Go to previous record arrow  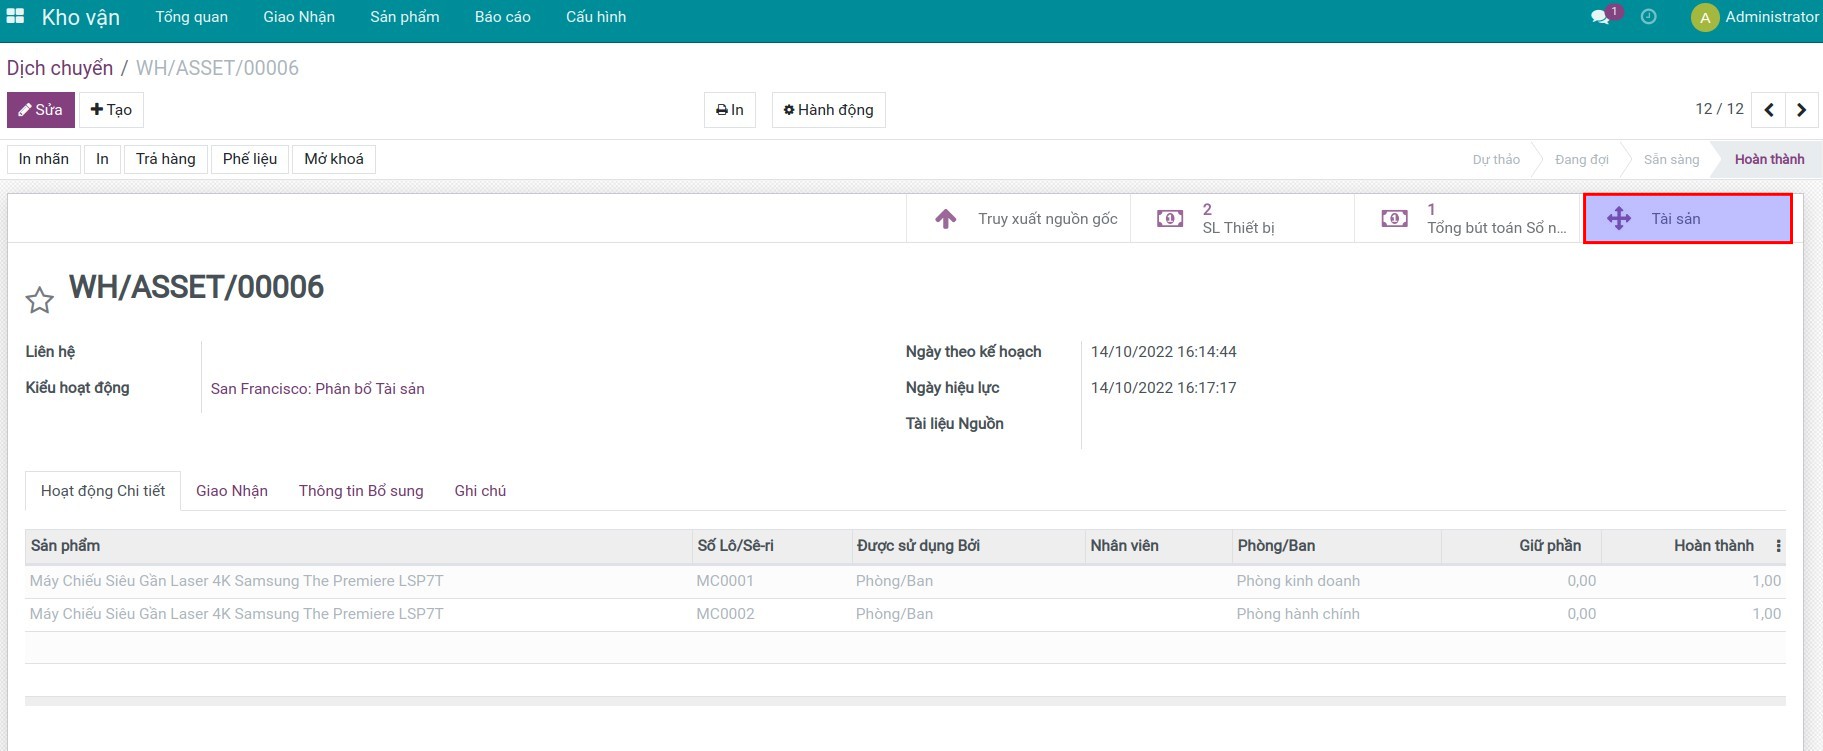(1769, 110)
